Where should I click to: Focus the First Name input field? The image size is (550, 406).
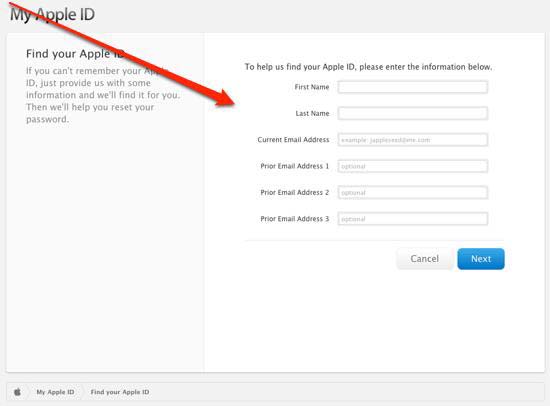pyautogui.click(x=412, y=87)
